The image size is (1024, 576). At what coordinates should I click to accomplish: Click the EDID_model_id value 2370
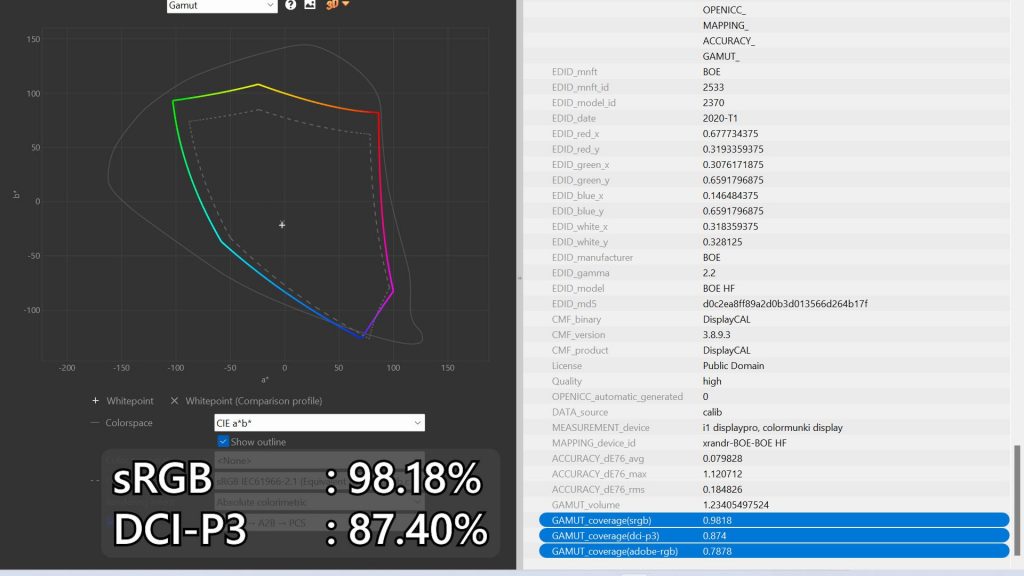[x=713, y=103]
